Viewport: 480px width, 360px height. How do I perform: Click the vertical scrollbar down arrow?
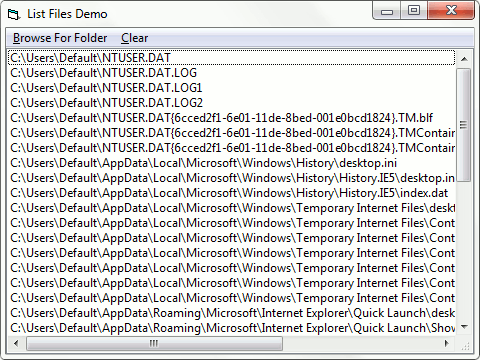click(x=464, y=327)
